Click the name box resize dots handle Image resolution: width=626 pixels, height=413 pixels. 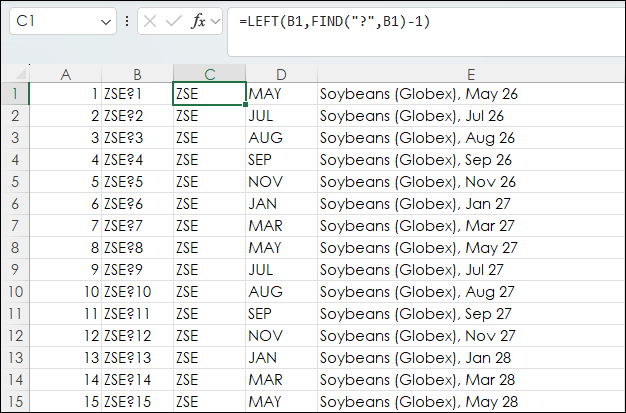coord(126,21)
